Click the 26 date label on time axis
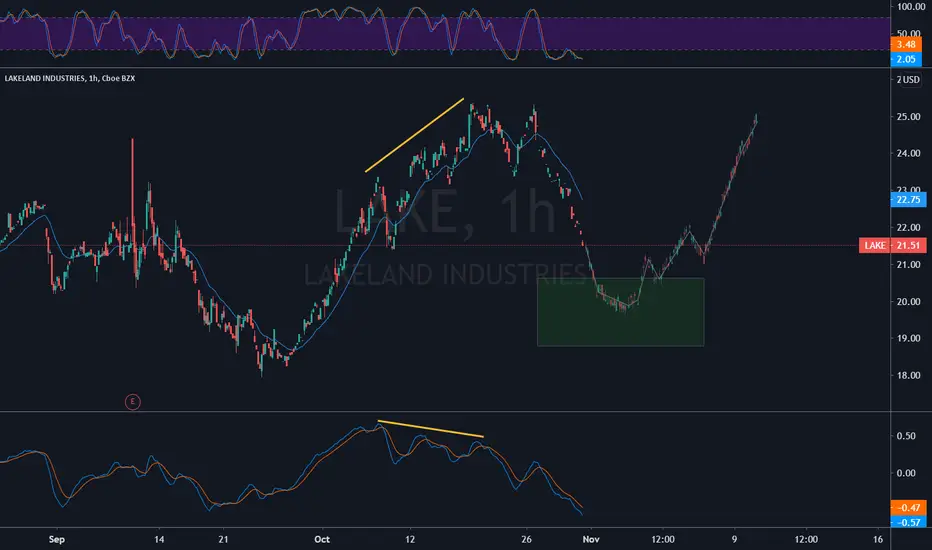Image resolution: width=932 pixels, height=550 pixels. (526, 539)
